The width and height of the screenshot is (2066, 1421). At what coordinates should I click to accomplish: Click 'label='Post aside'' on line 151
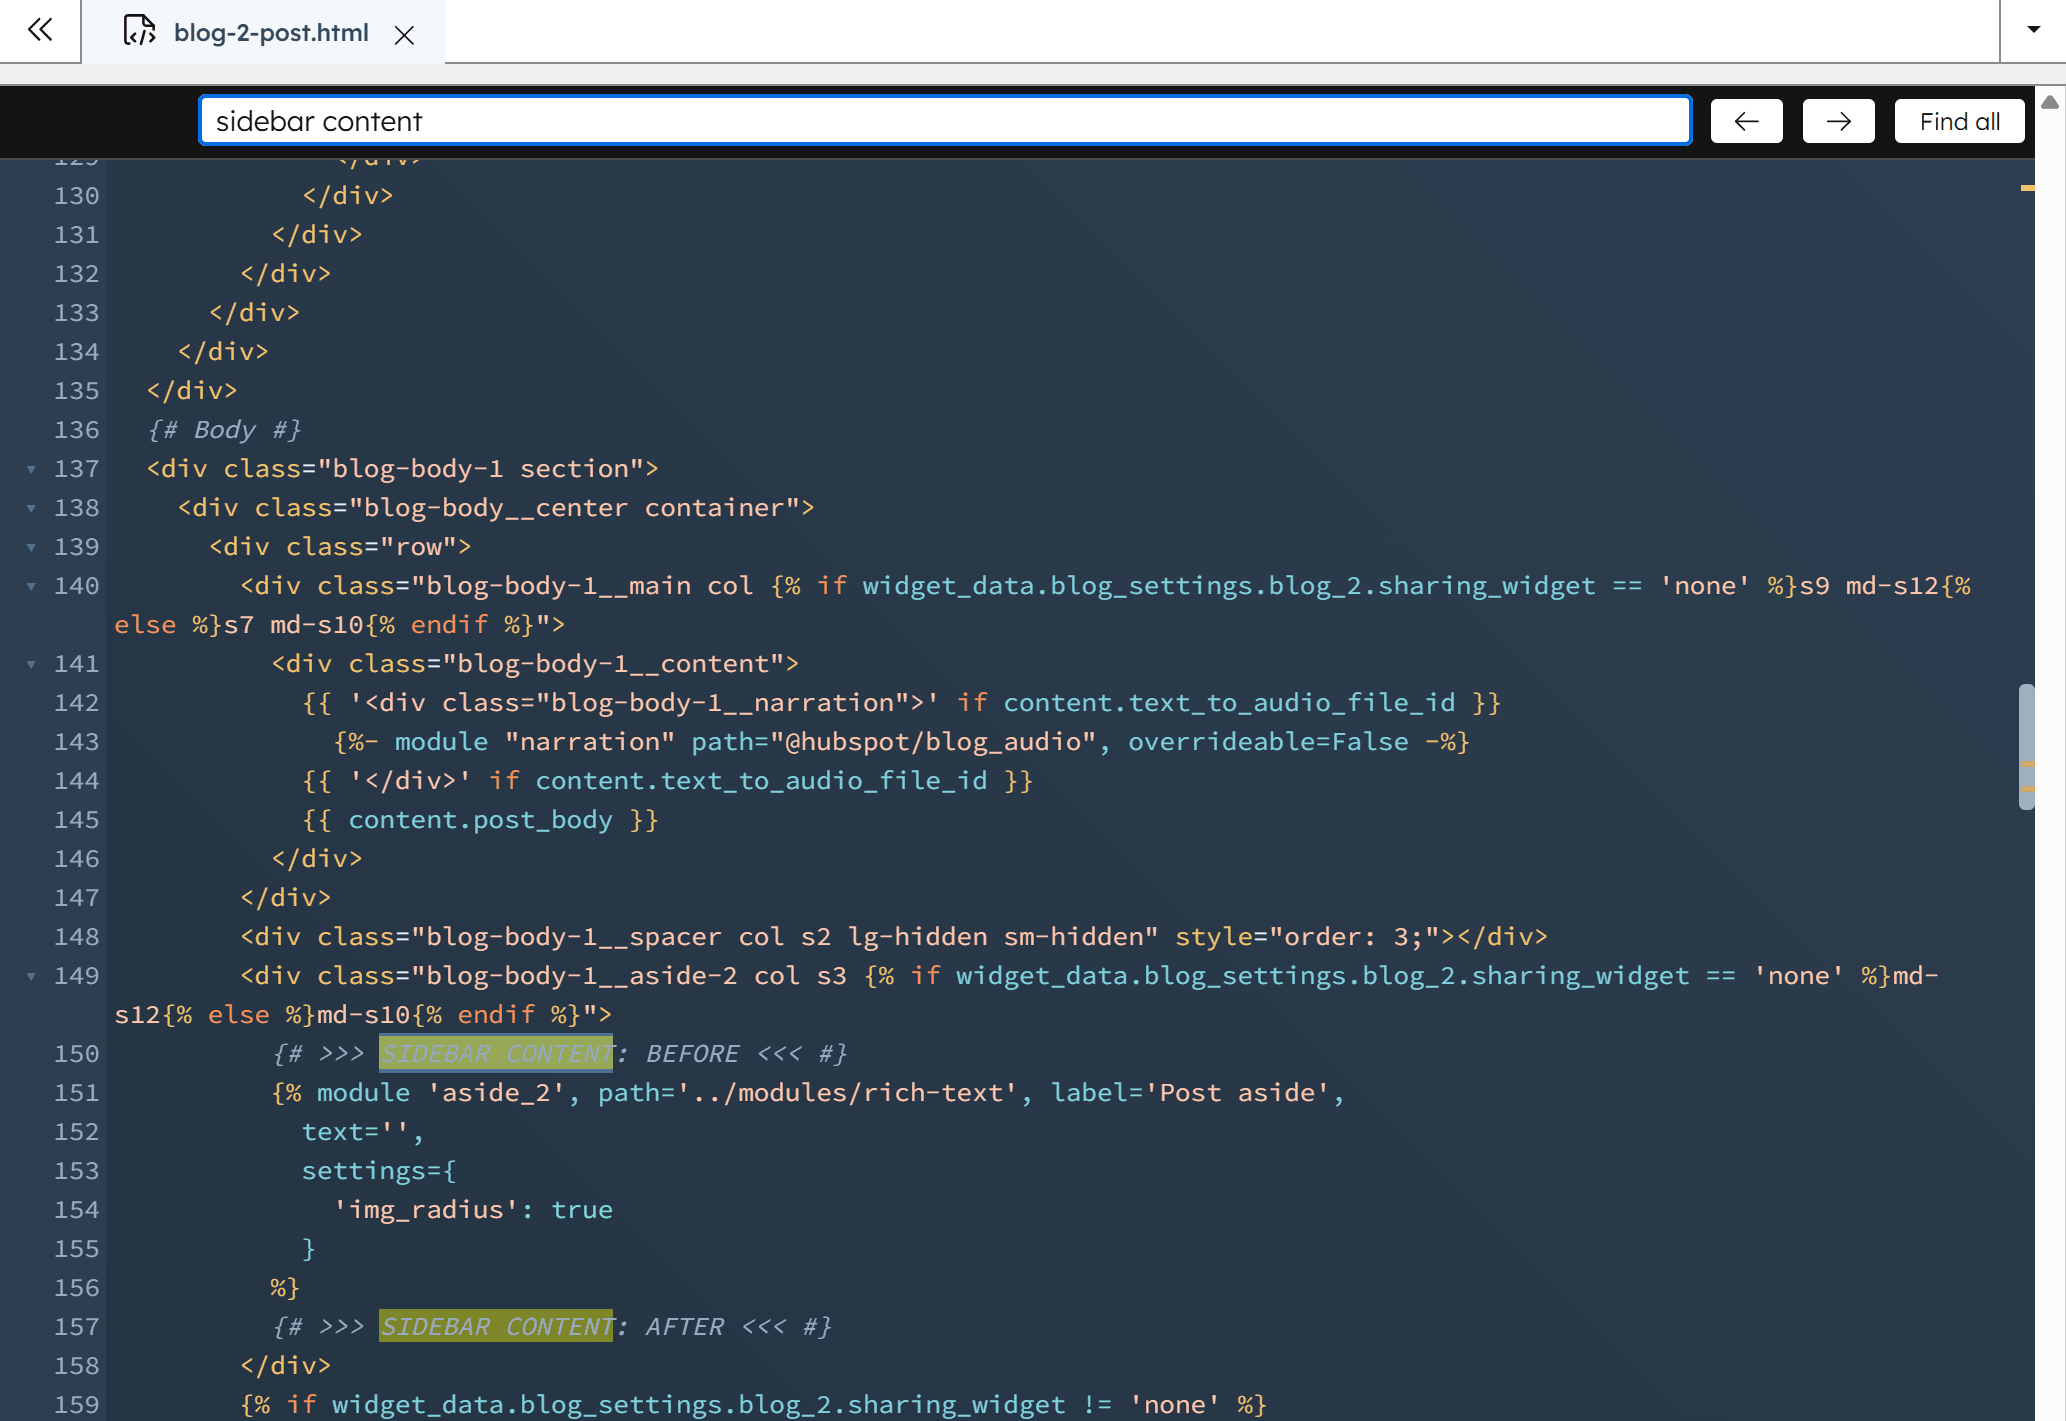[1190, 1092]
